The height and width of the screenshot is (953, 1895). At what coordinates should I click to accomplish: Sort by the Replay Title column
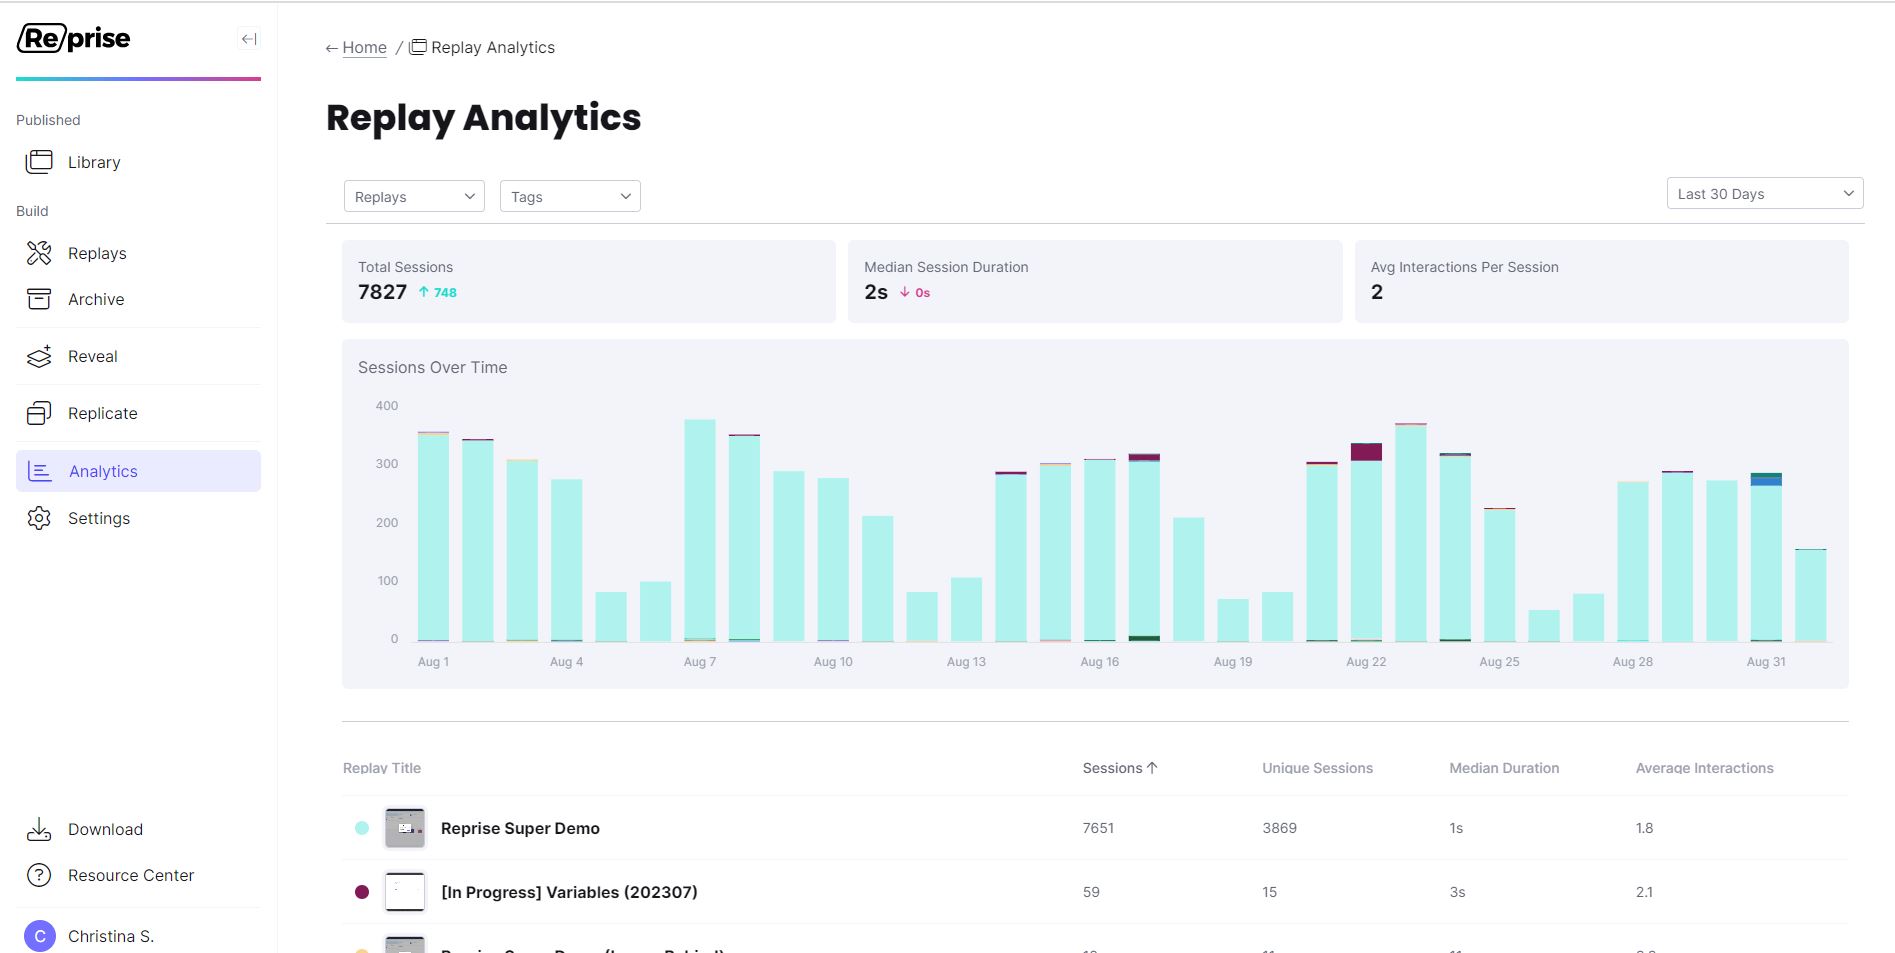point(382,768)
